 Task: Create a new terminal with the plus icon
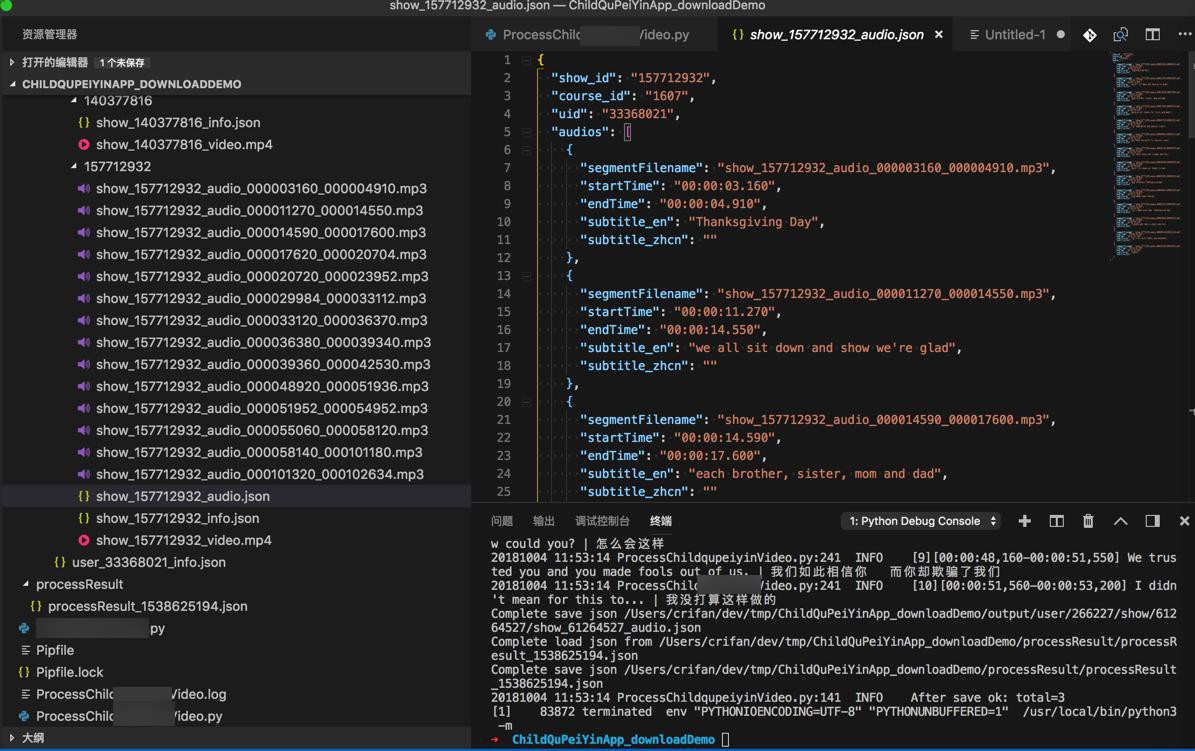1024,521
